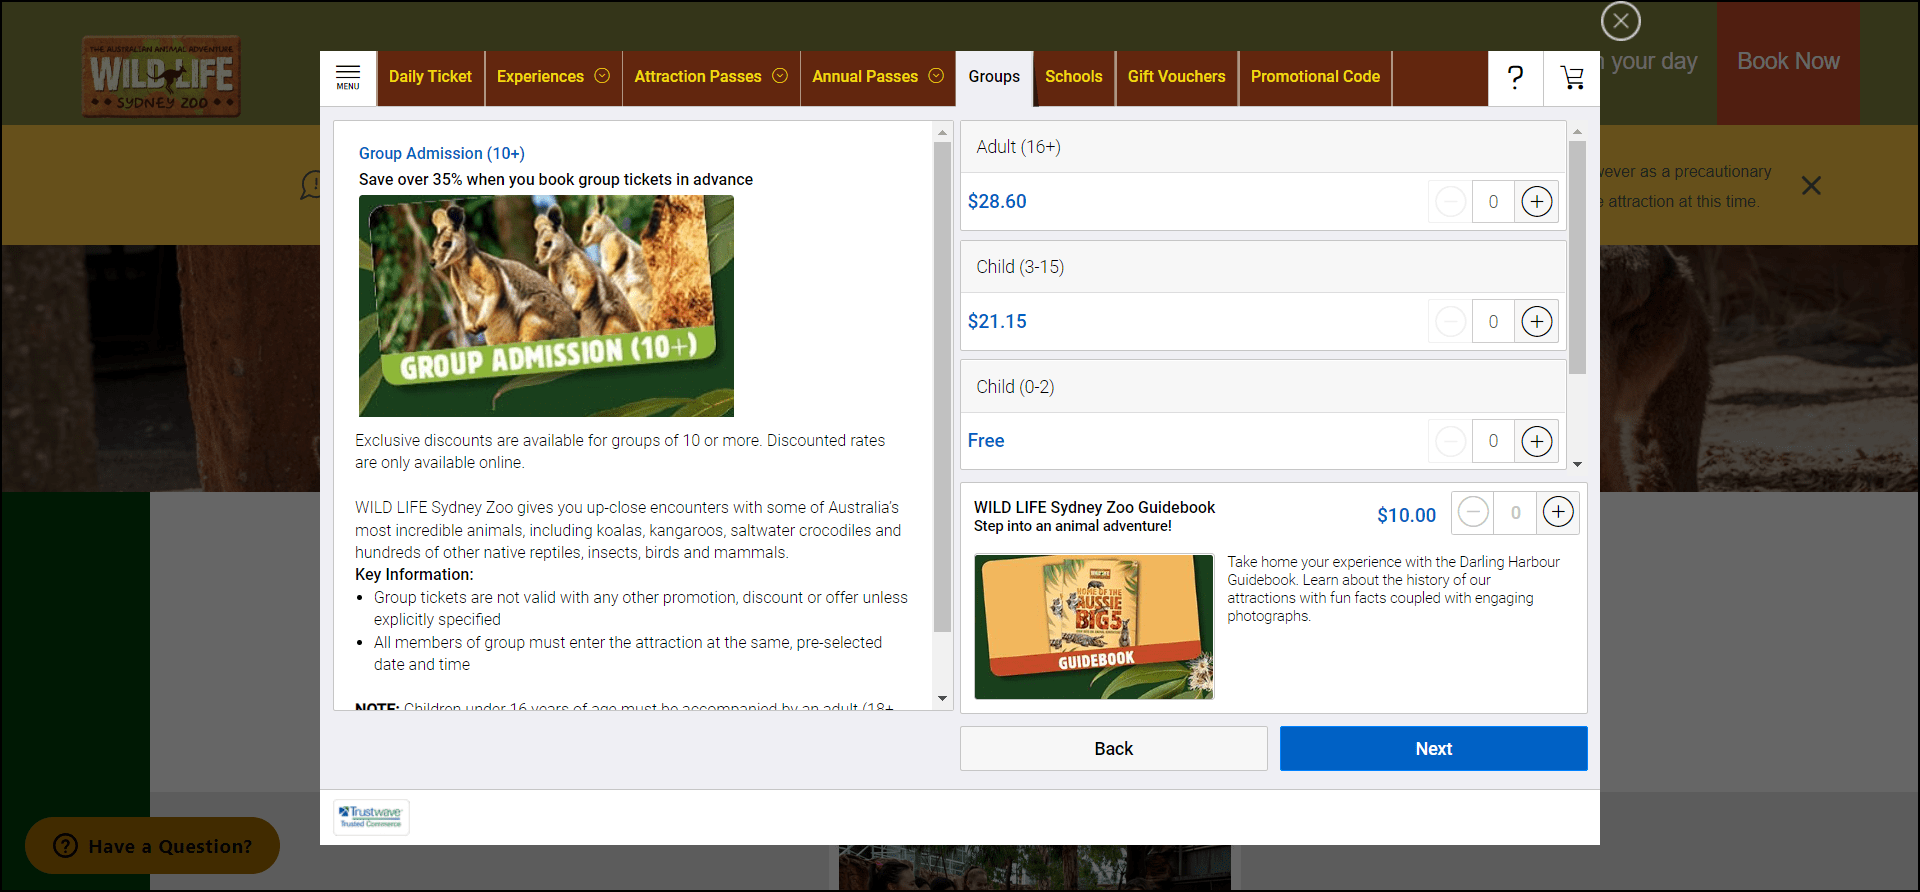Click the WILD LIFE Sydney Zoo Guidebook title
This screenshot has width=1920, height=892.
coord(1094,507)
